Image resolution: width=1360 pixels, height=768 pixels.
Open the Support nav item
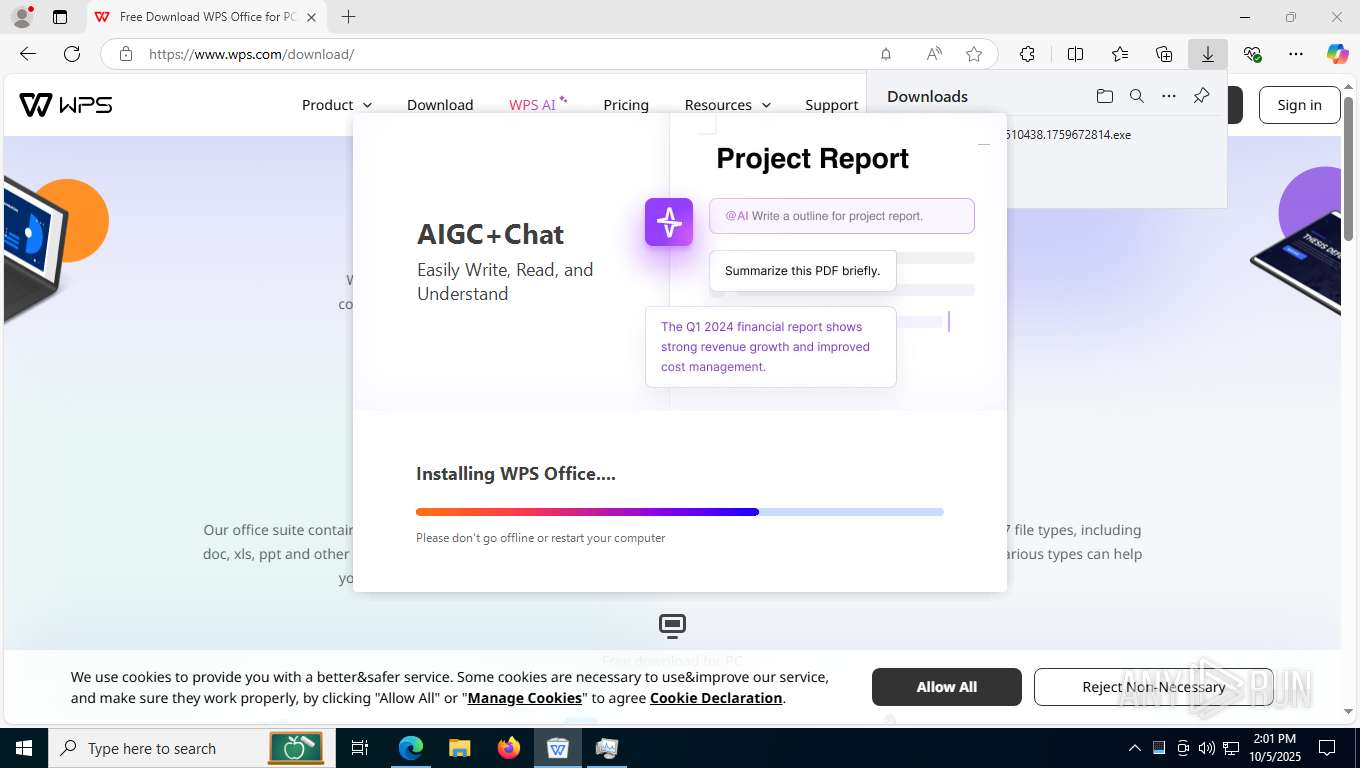(x=832, y=105)
